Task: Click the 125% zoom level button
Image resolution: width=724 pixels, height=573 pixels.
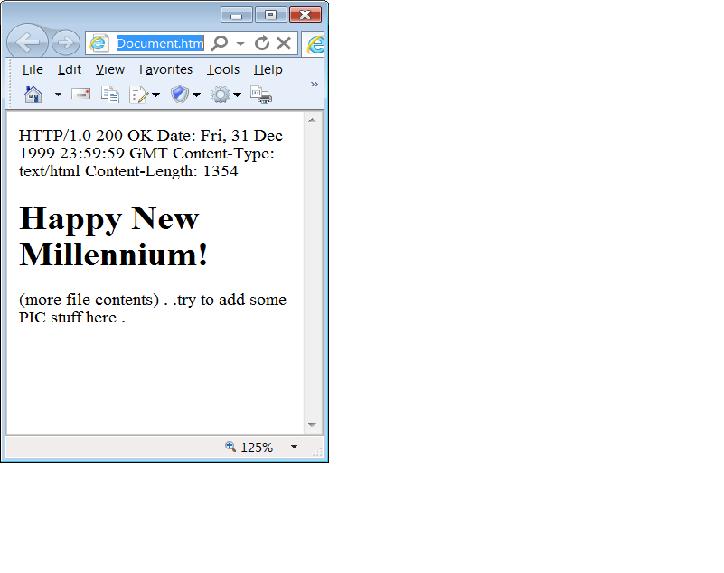Action: tap(251, 447)
